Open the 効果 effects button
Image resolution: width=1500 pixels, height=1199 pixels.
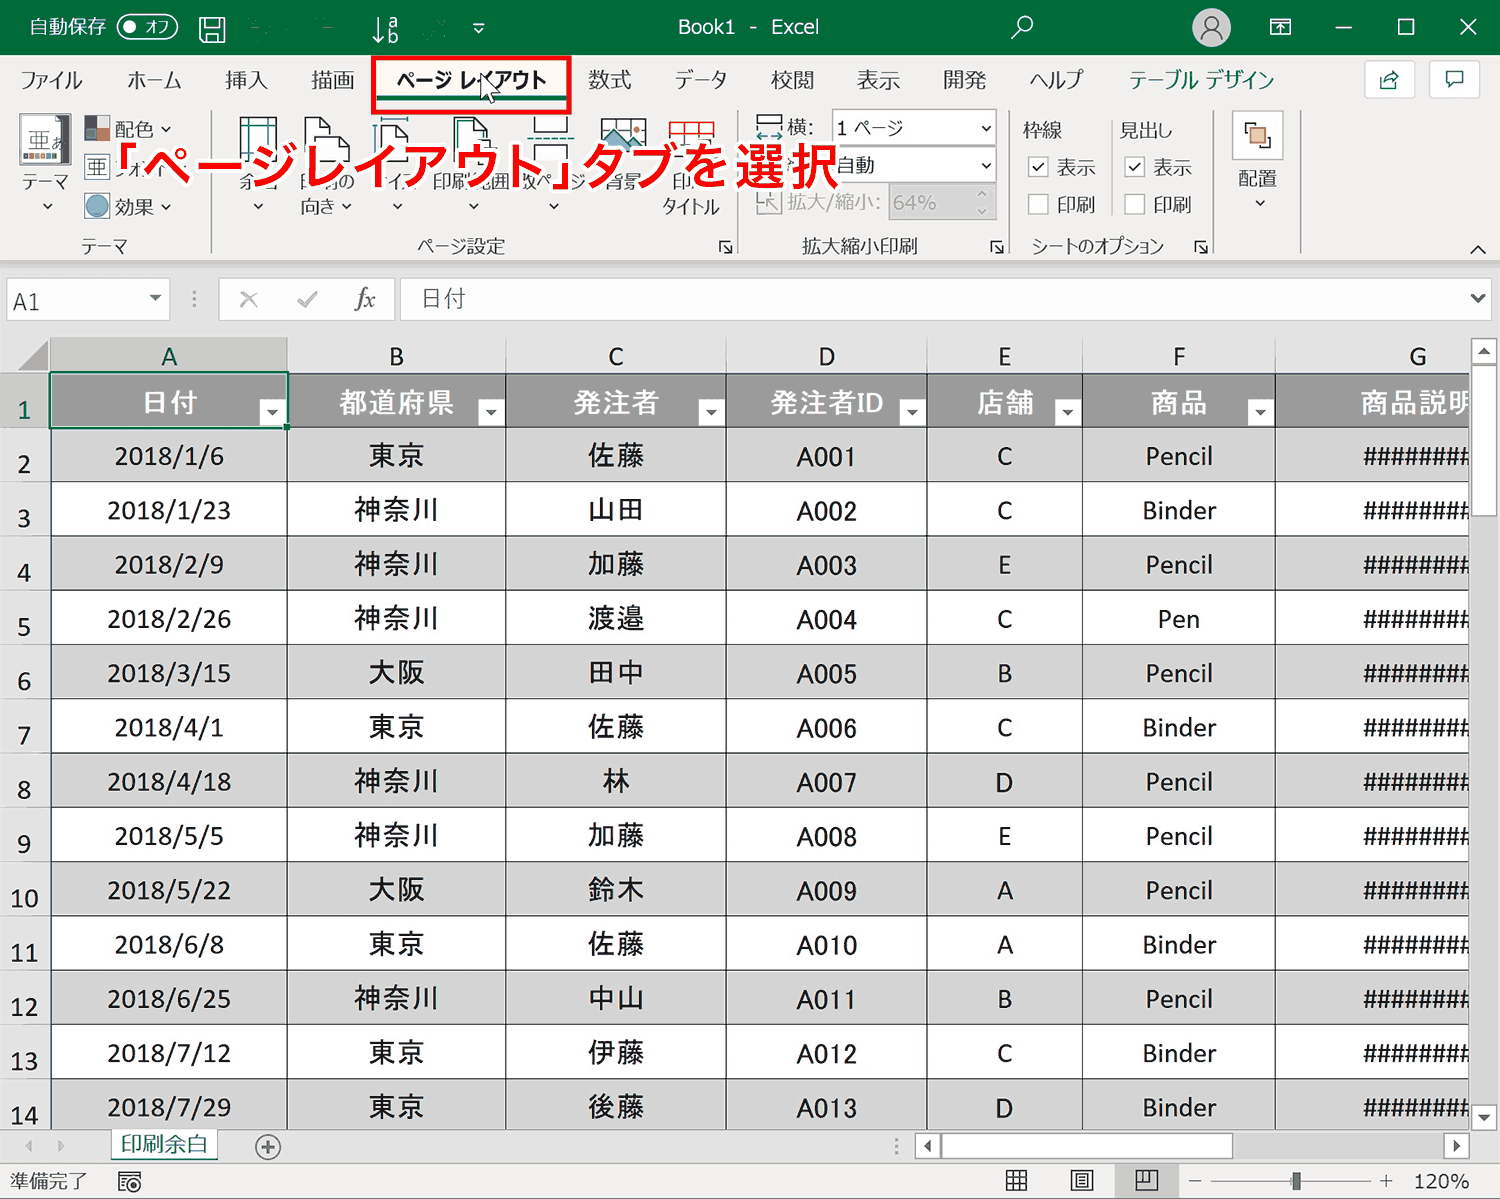tap(129, 206)
